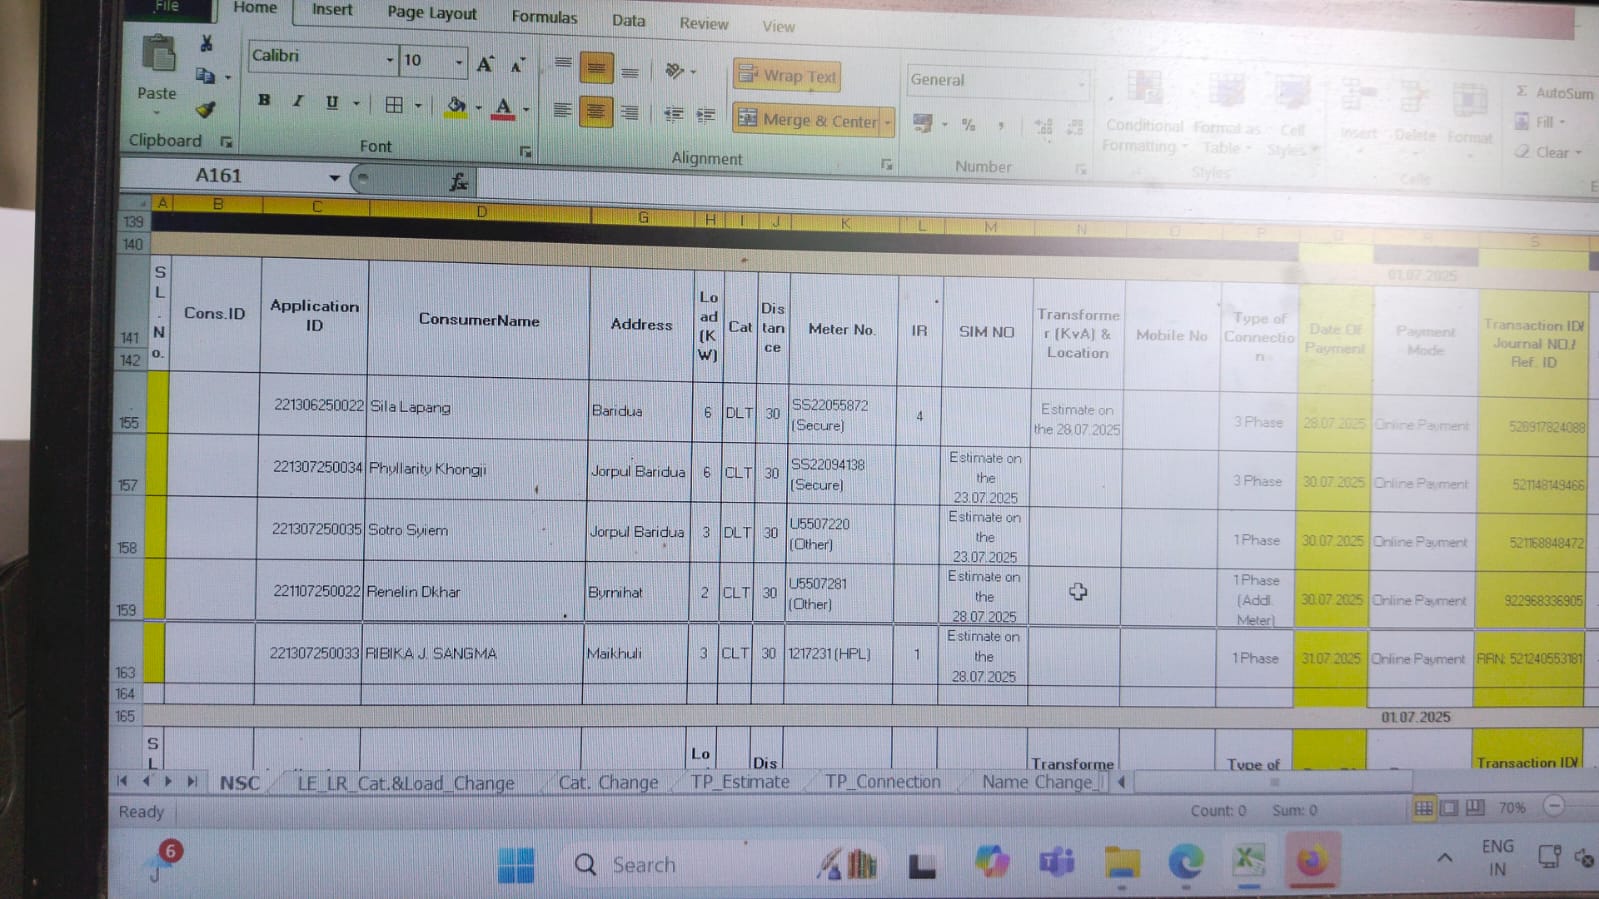Apply the Percent Style format
The width and height of the screenshot is (1599, 899).
tap(968, 125)
